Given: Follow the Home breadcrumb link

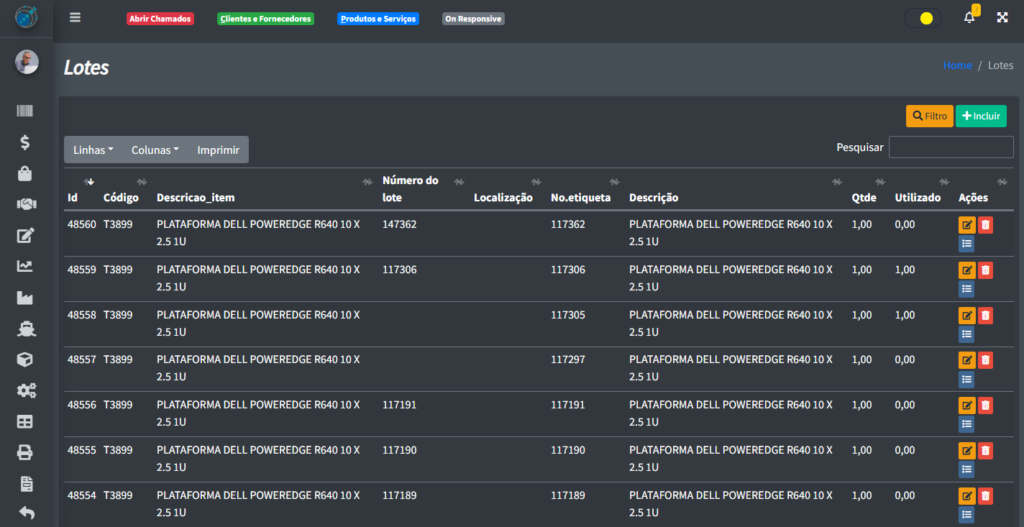Looking at the screenshot, I should tap(957, 66).
